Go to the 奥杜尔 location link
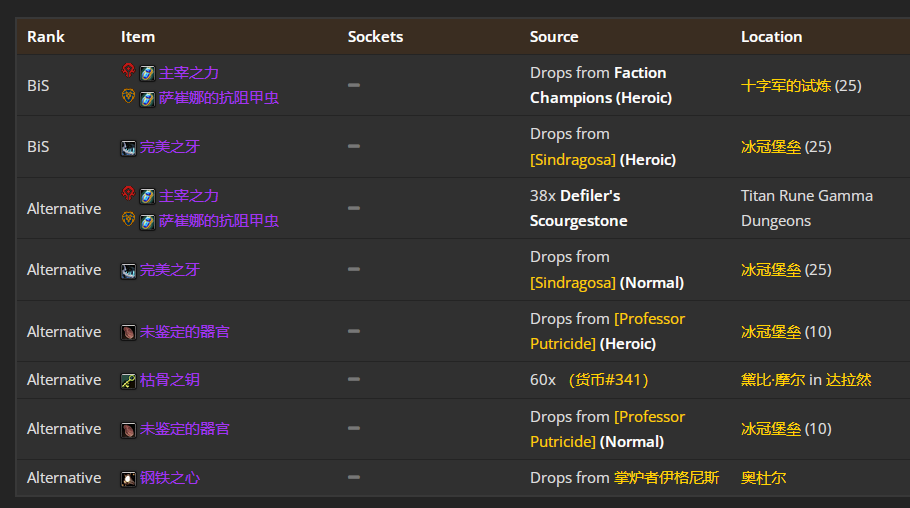 point(763,478)
